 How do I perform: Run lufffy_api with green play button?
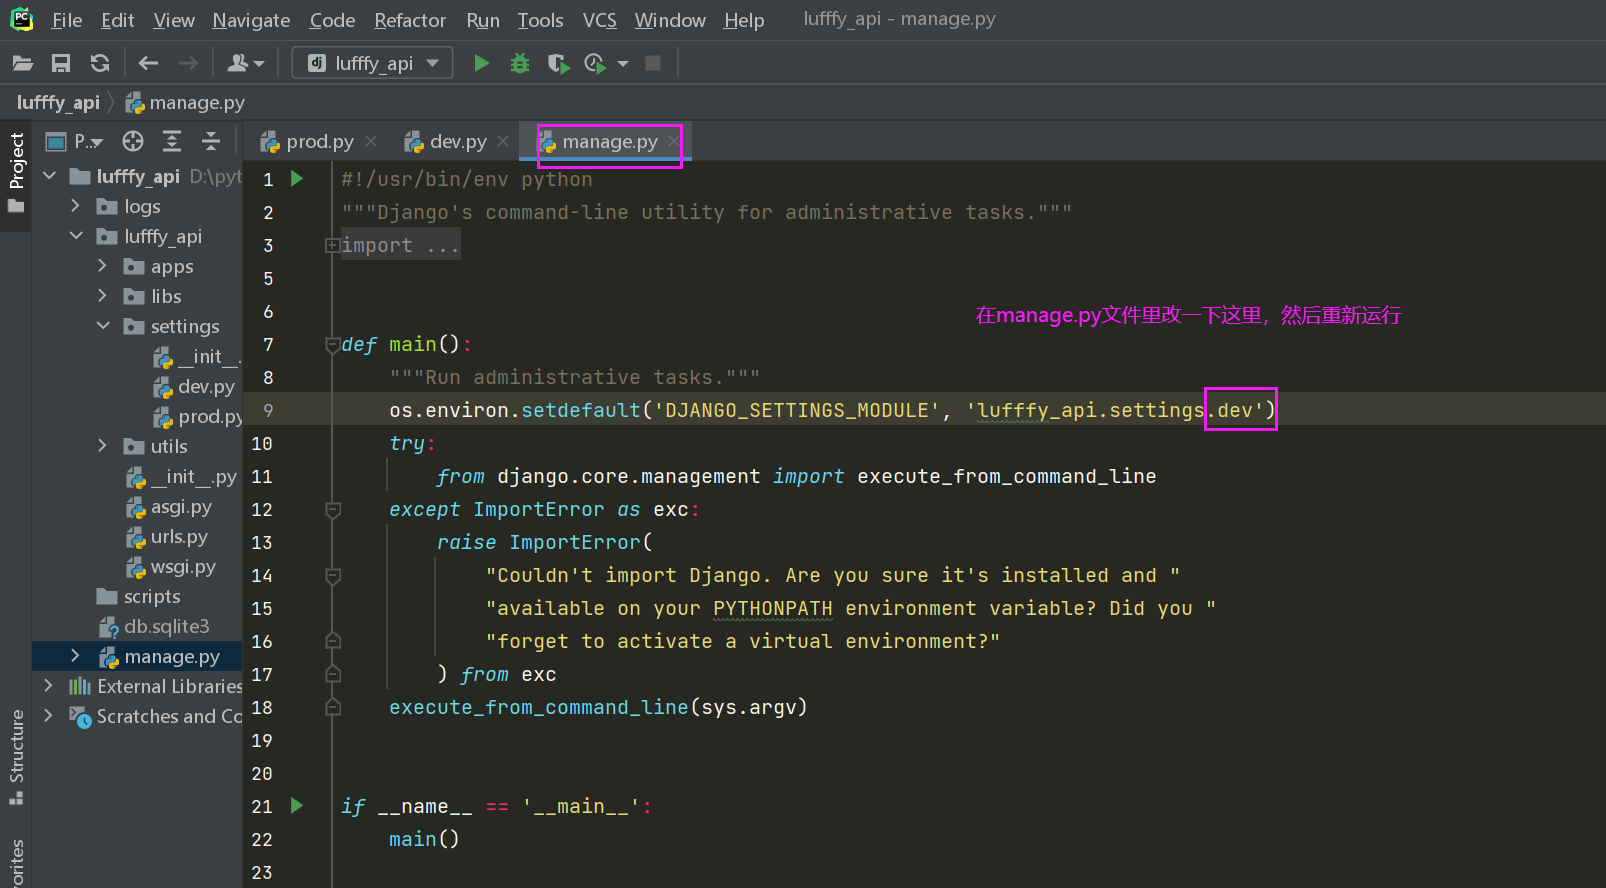coord(481,63)
